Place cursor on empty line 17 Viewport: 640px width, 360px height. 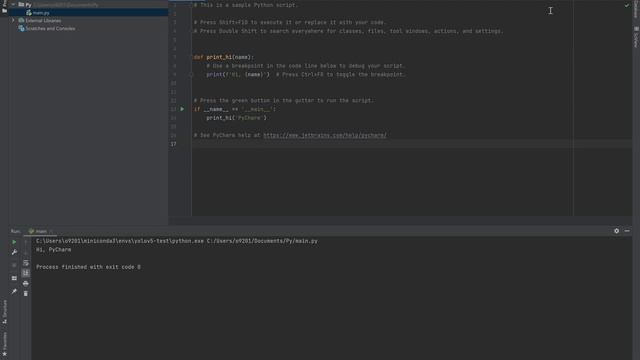(412, 144)
